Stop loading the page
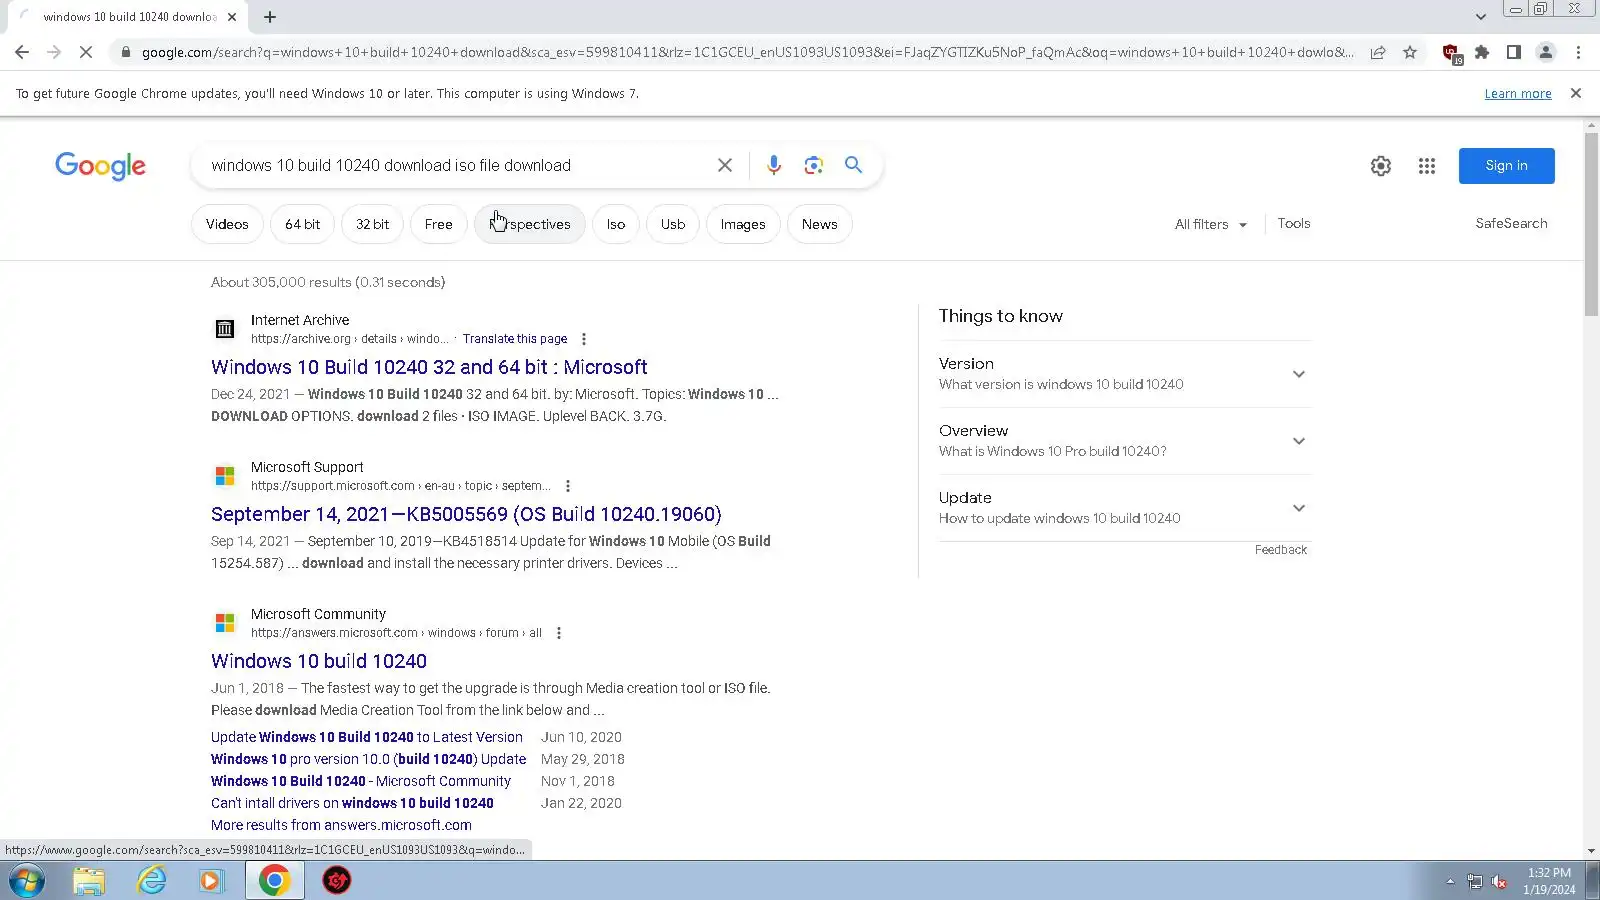 click(x=86, y=52)
